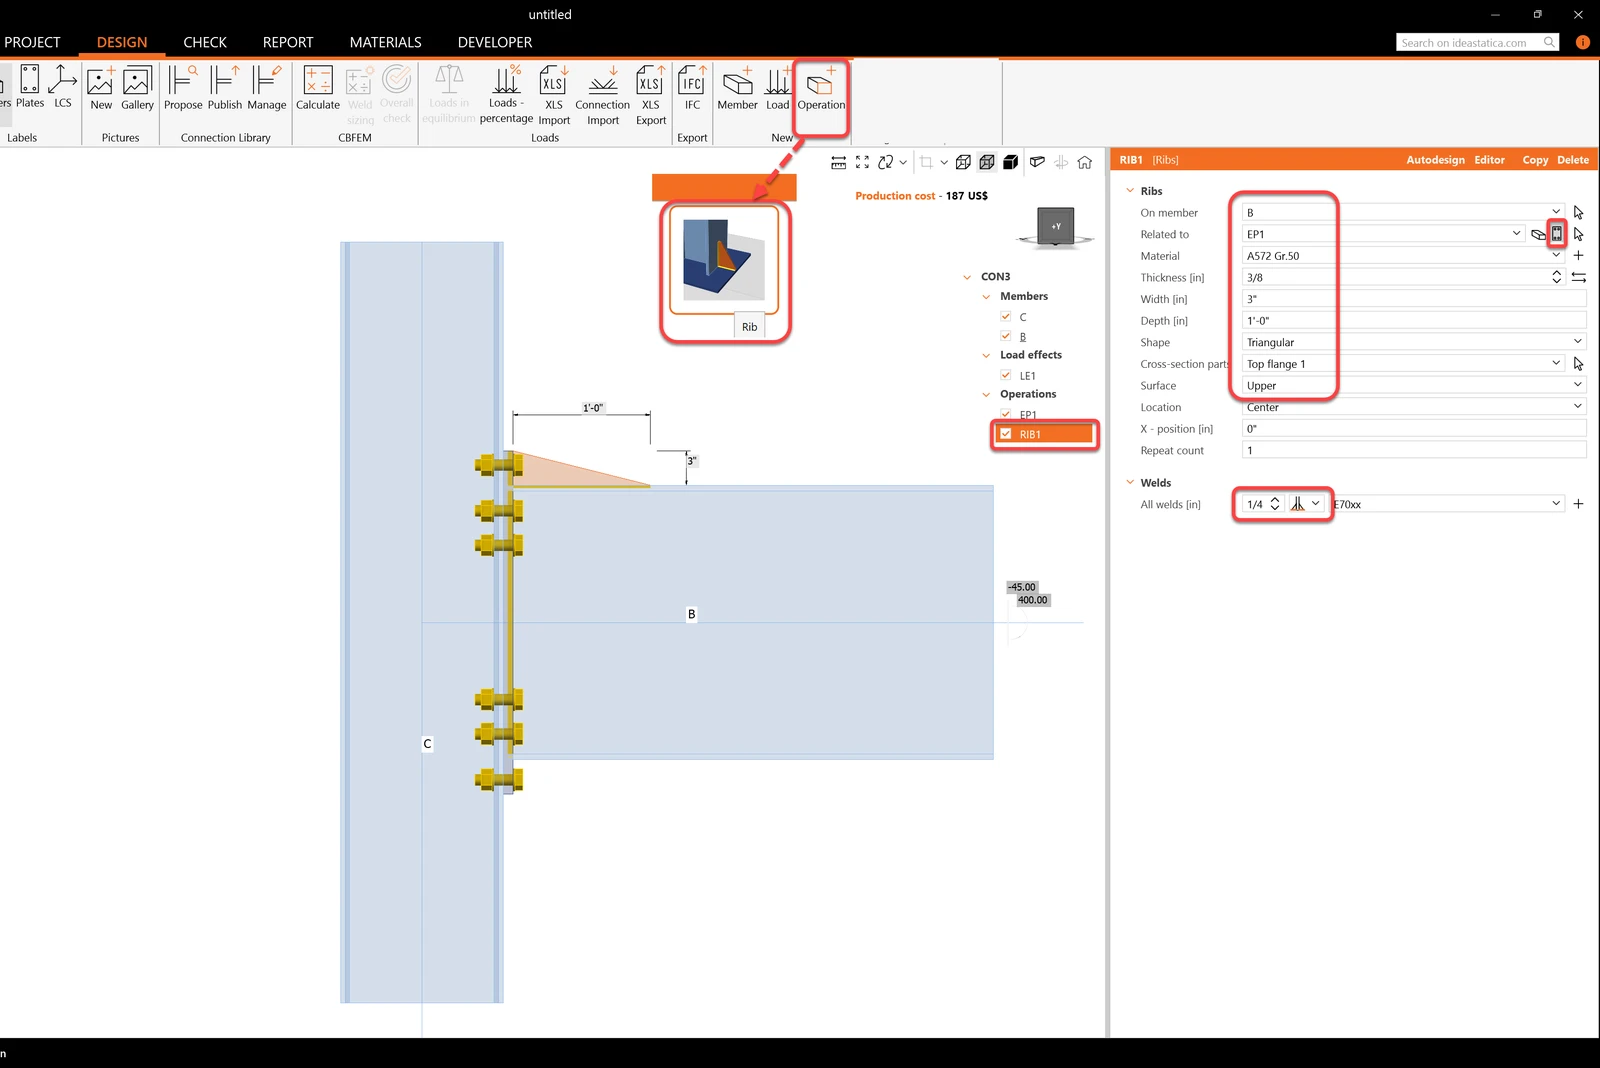Collapse the Operations tree group
The height and width of the screenshot is (1068, 1600).
coord(986,394)
